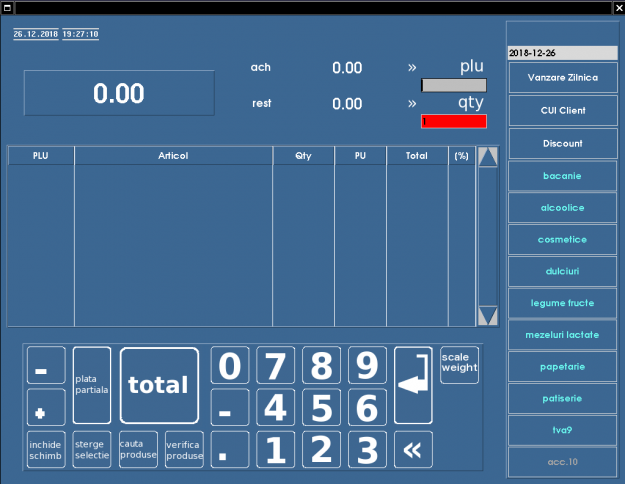This screenshot has height=484, width=625.
Task: Click the large minus button beside plata partiala
Action: coord(46,367)
